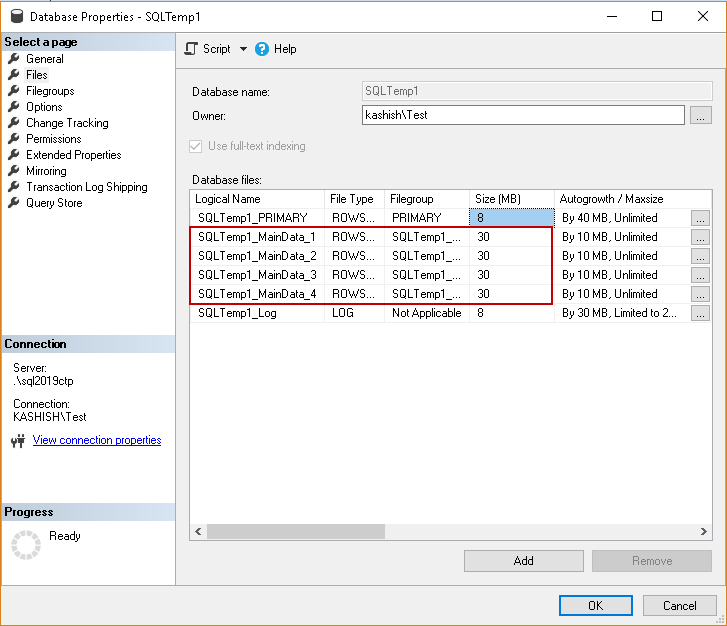Click View connection properties link
The image size is (727, 626).
(97, 440)
